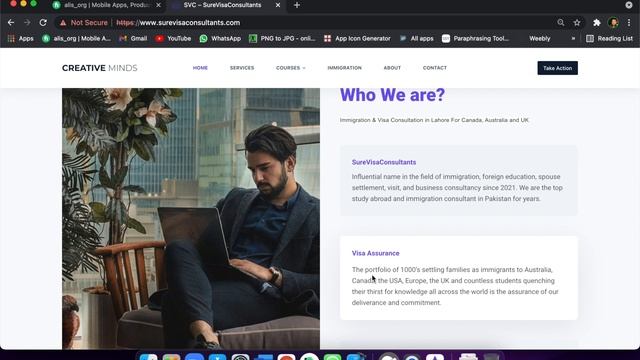Open the Chrome three-dot menu
This screenshot has height=360, width=640.
629,23
